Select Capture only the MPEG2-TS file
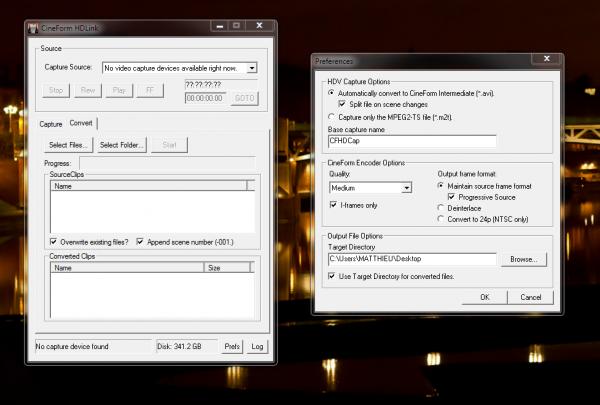600x405 pixels. click(331, 117)
